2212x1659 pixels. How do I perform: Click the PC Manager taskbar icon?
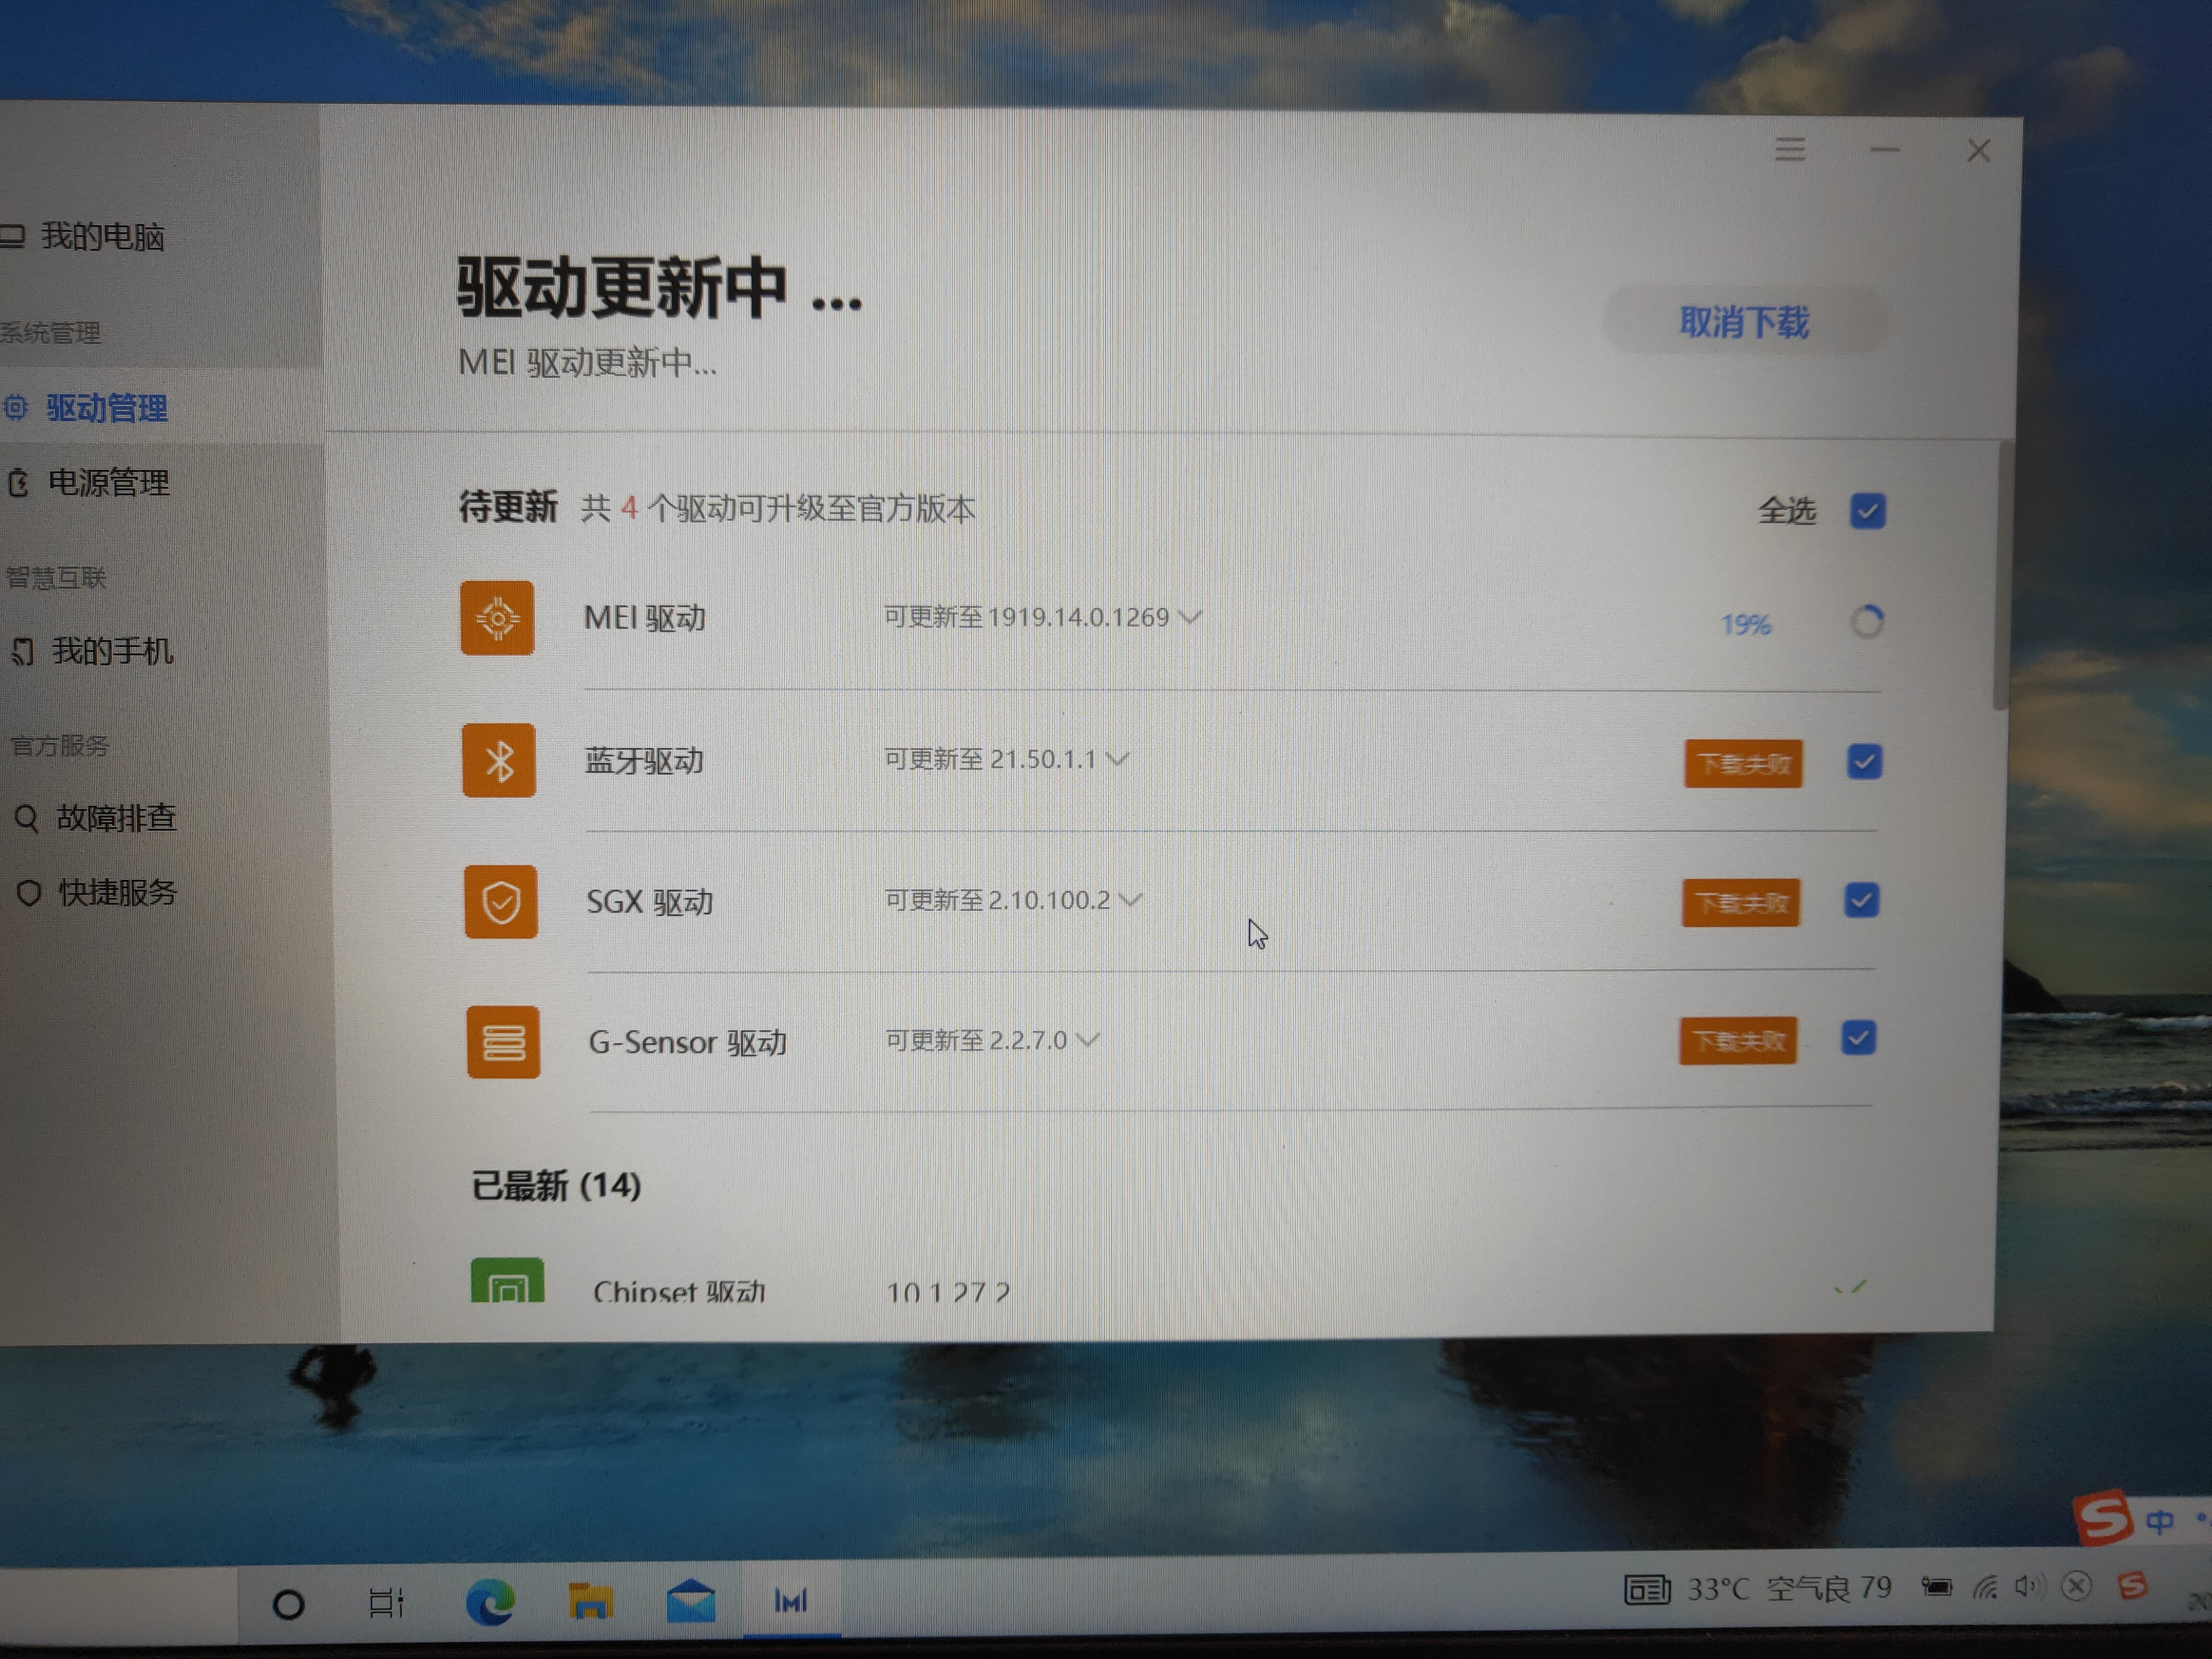pyautogui.click(x=791, y=1601)
